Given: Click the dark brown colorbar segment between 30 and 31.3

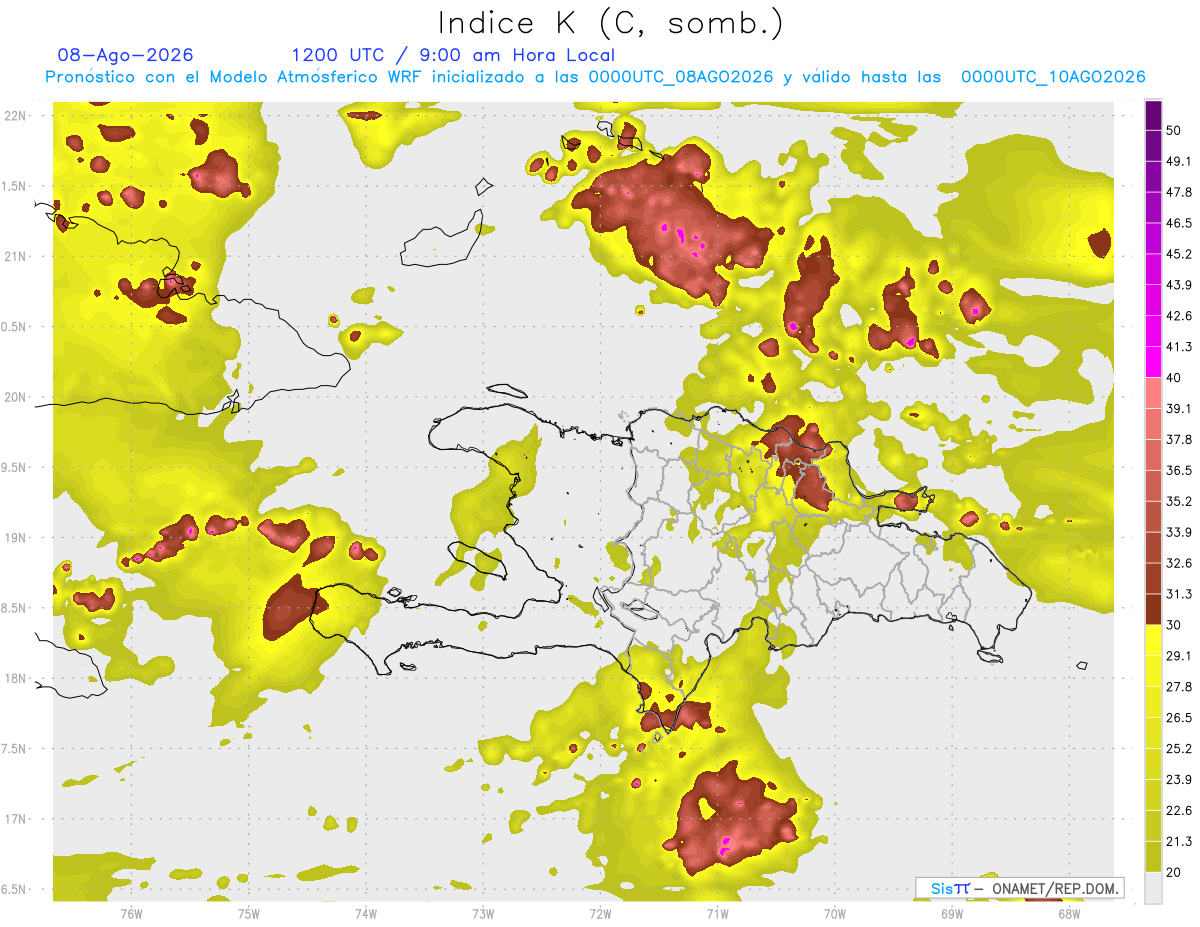Looking at the screenshot, I should pos(1153,609).
